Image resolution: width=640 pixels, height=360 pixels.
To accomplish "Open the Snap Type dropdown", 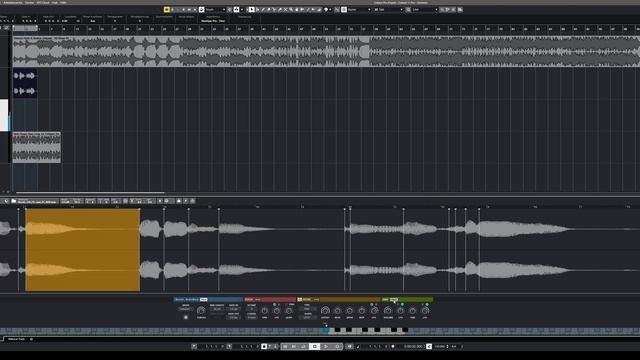I will tap(359, 9).
